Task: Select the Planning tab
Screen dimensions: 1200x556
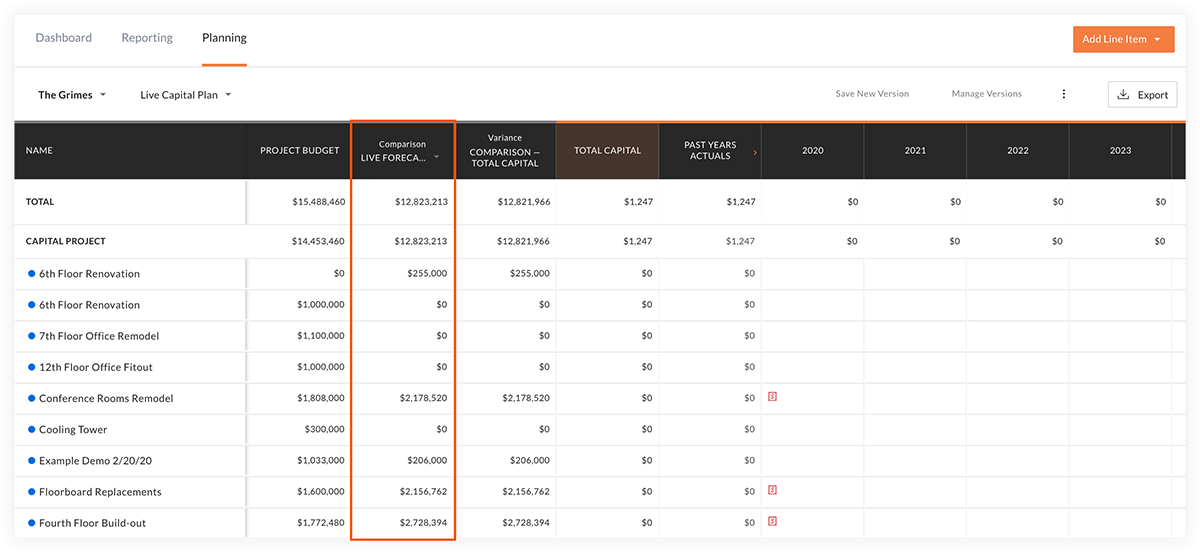Action: coord(224,38)
